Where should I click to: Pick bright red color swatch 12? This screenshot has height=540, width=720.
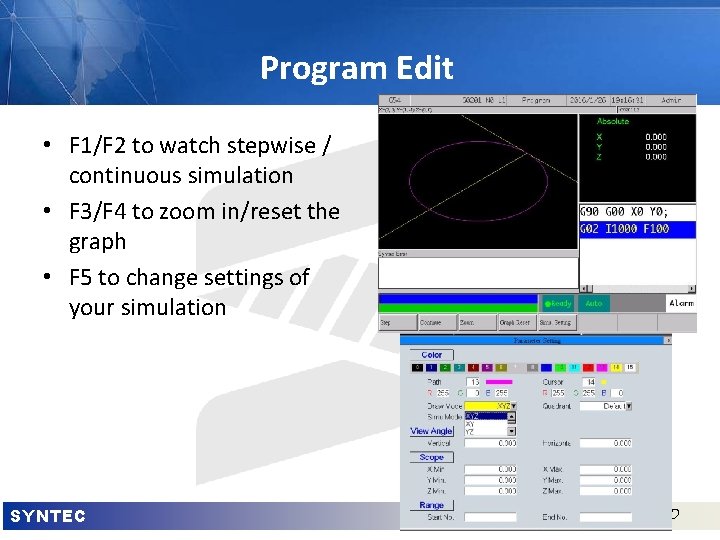(x=588, y=368)
